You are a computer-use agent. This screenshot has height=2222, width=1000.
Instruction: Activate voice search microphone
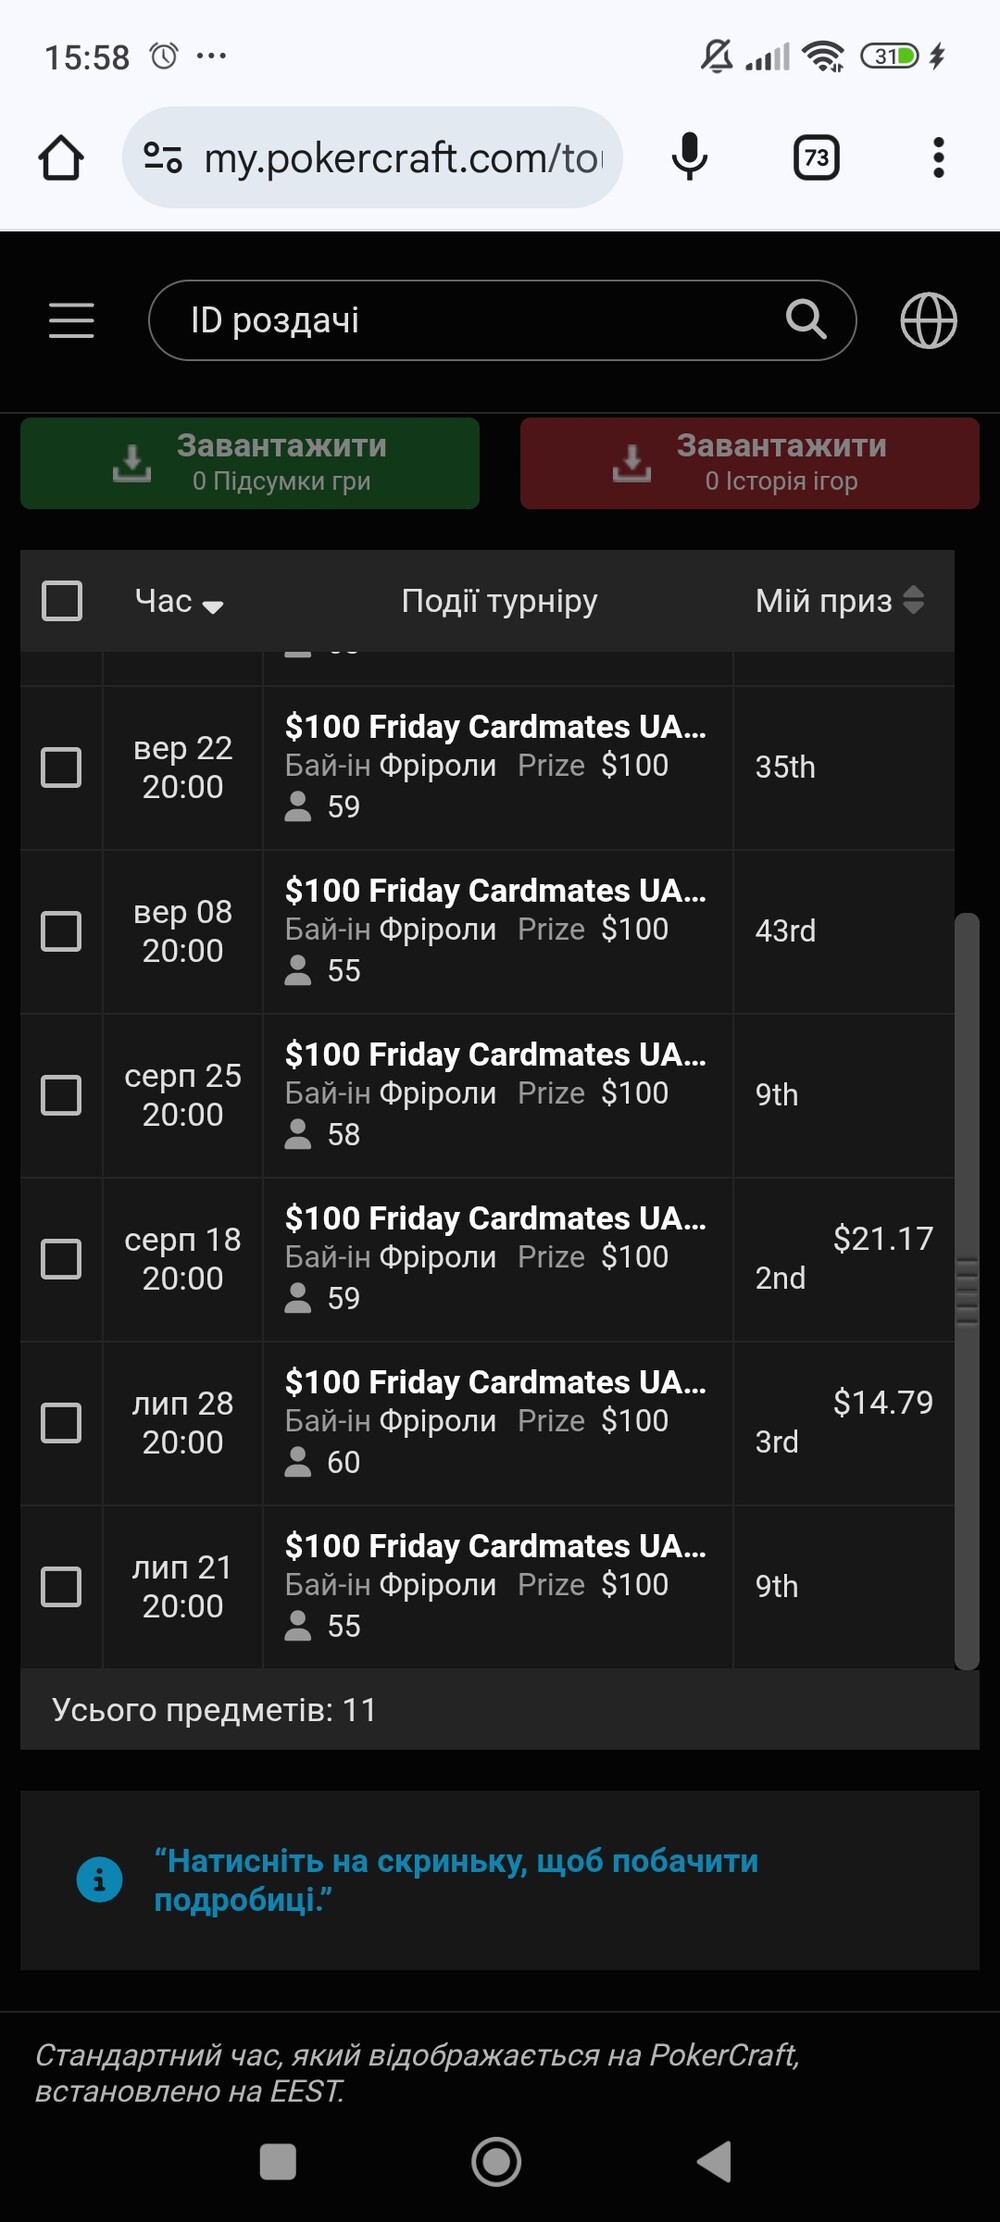click(689, 158)
